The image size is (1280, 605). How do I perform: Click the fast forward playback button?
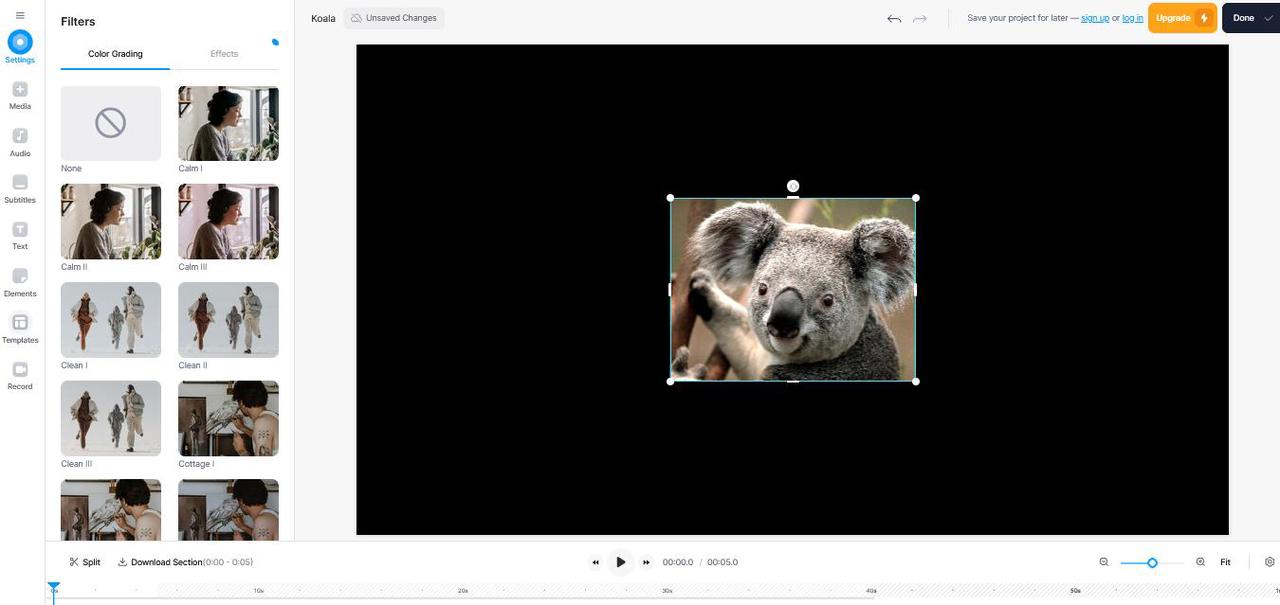point(646,562)
